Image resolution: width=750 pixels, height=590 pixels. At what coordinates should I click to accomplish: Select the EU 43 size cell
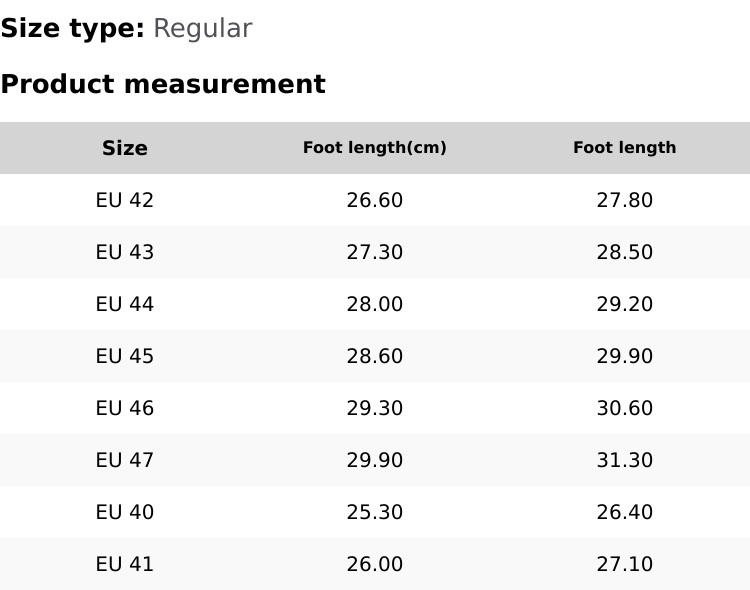click(x=125, y=252)
